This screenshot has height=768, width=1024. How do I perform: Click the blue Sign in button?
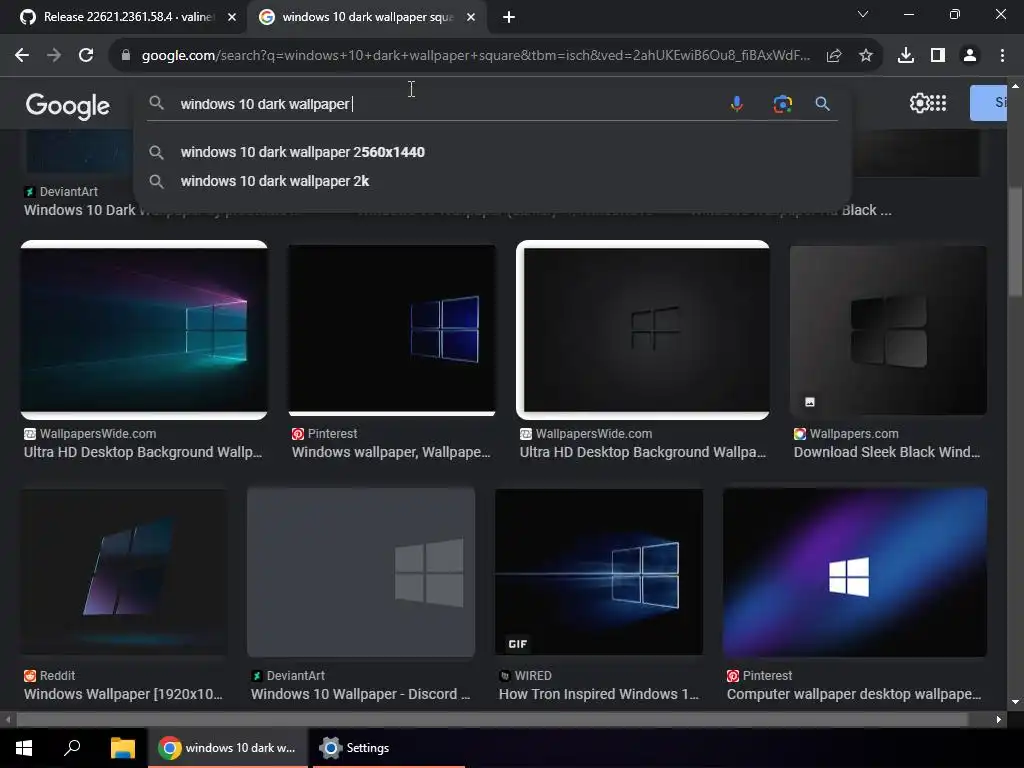(x=988, y=103)
